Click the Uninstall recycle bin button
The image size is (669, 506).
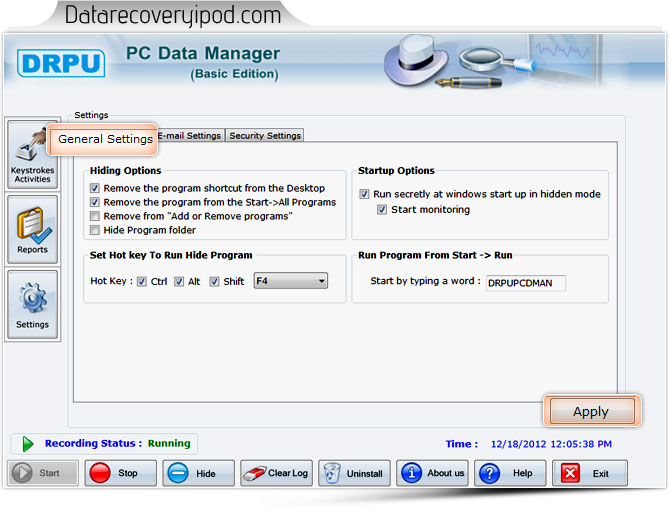[x=355, y=473]
